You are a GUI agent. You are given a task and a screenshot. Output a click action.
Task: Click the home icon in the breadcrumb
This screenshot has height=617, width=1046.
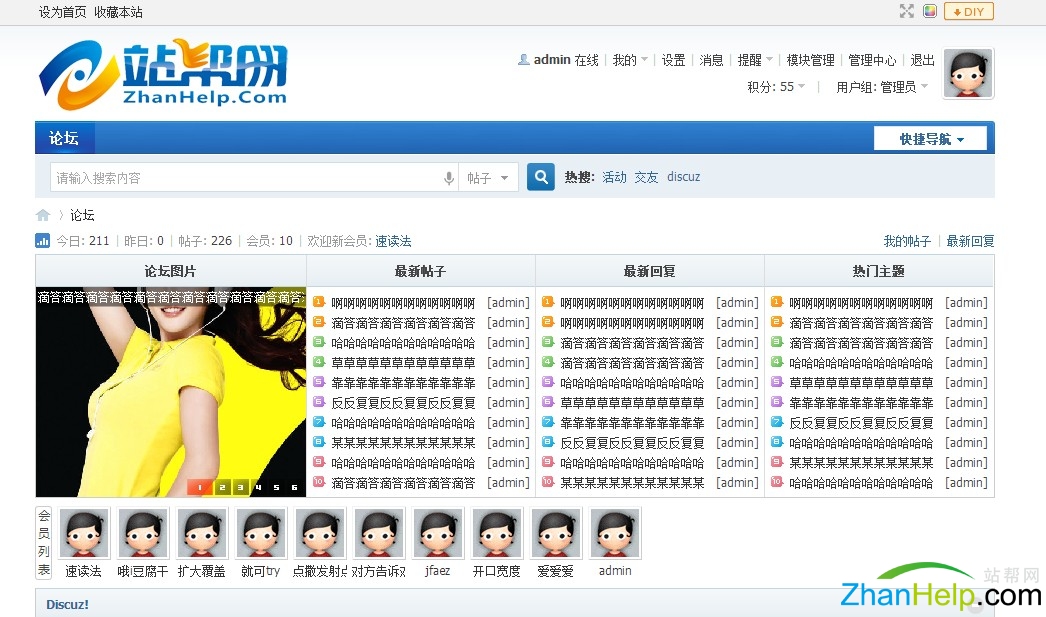pyautogui.click(x=42, y=214)
